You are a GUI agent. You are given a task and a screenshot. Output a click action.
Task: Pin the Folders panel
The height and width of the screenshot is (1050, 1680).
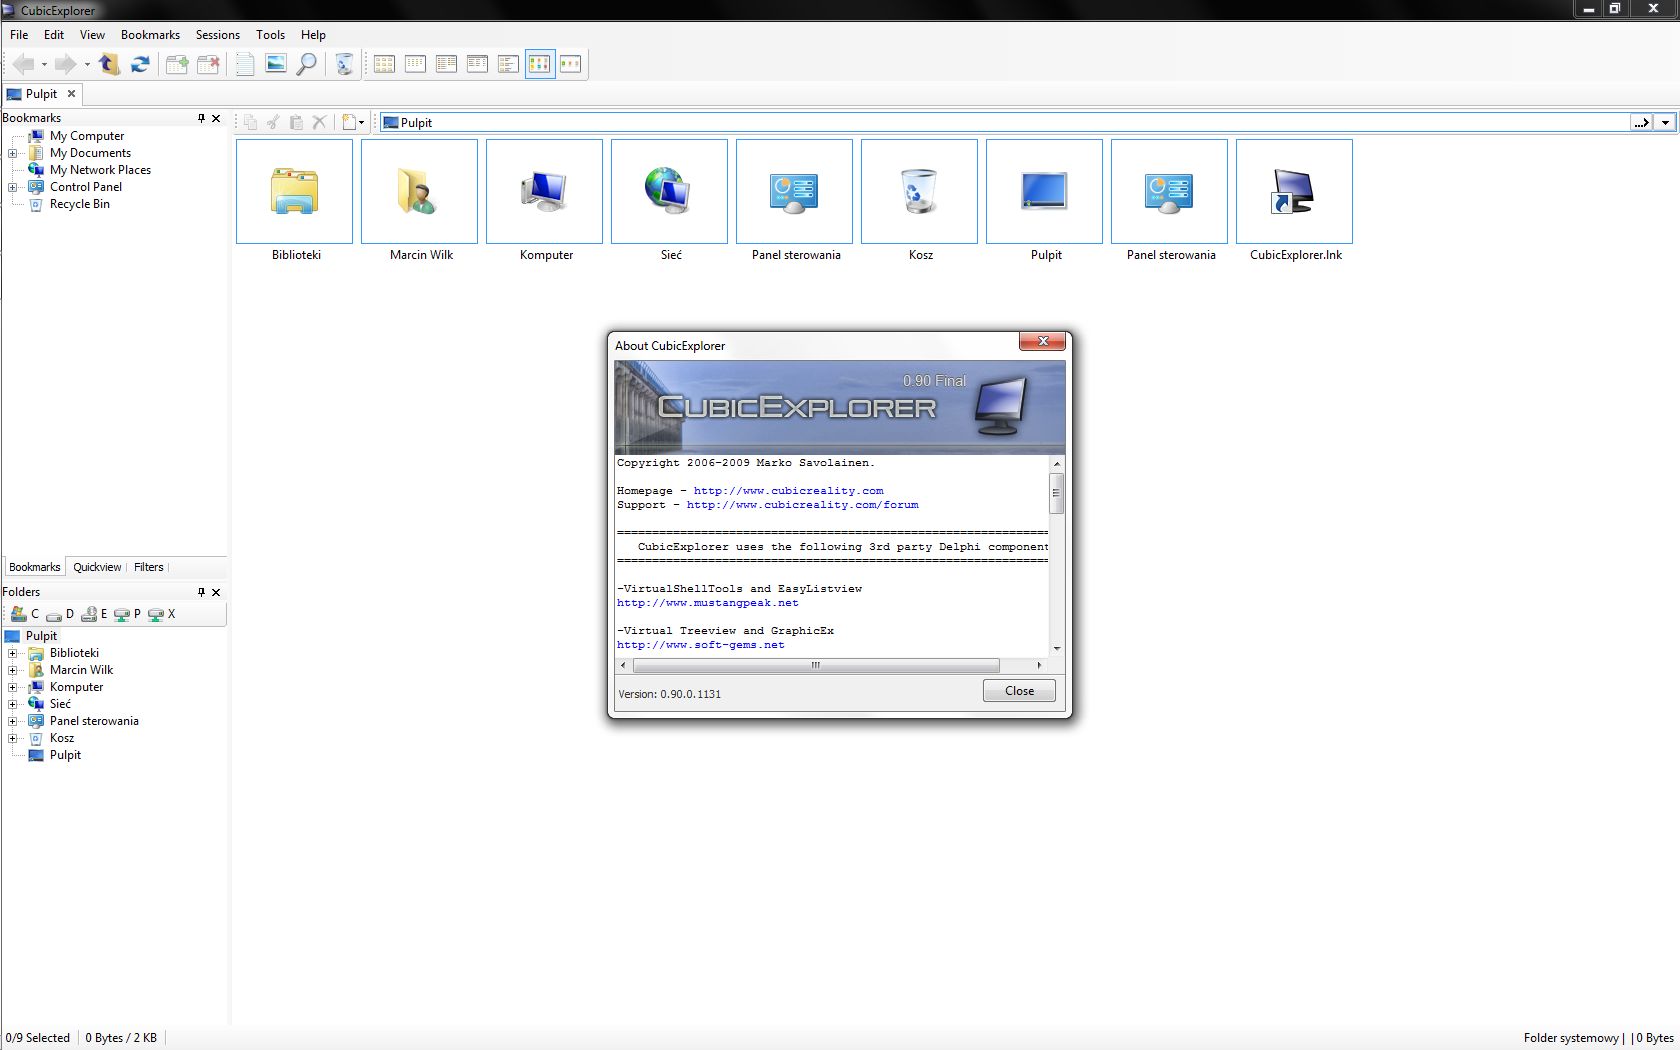pyautogui.click(x=201, y=592)
